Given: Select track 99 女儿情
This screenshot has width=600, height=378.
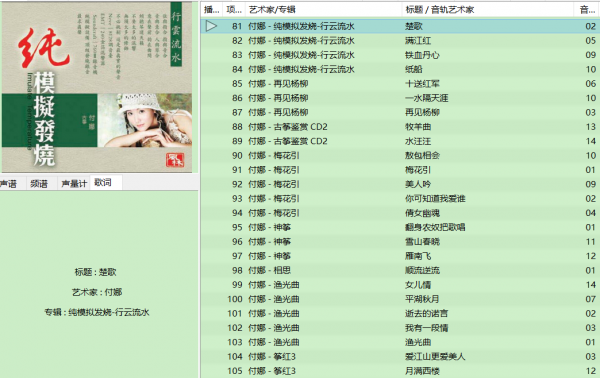Looking at the screenshot, I should pyautogui.click(x=400, y=285).
